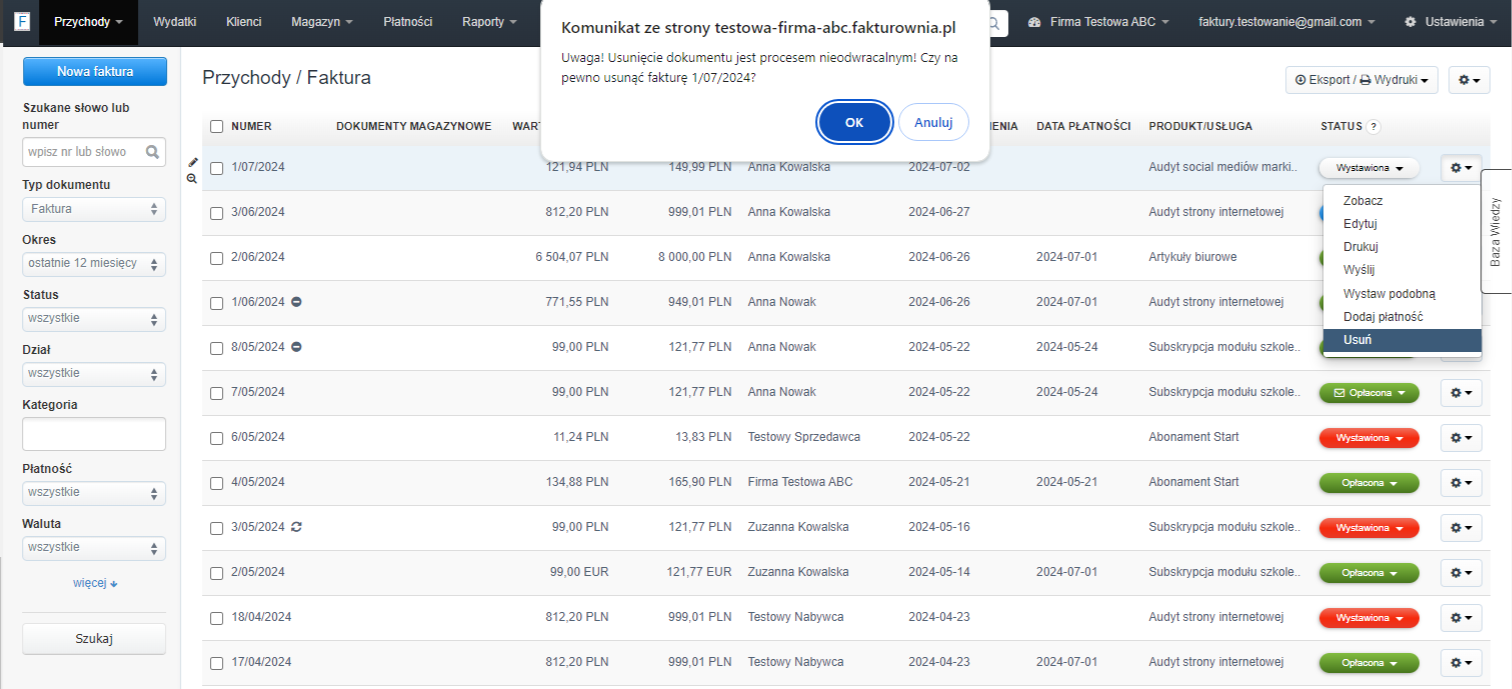Screen dimensions: 1512x689
Task: Tick checkbox for invoice 4/05/2024
Action: tap(217, 483)
